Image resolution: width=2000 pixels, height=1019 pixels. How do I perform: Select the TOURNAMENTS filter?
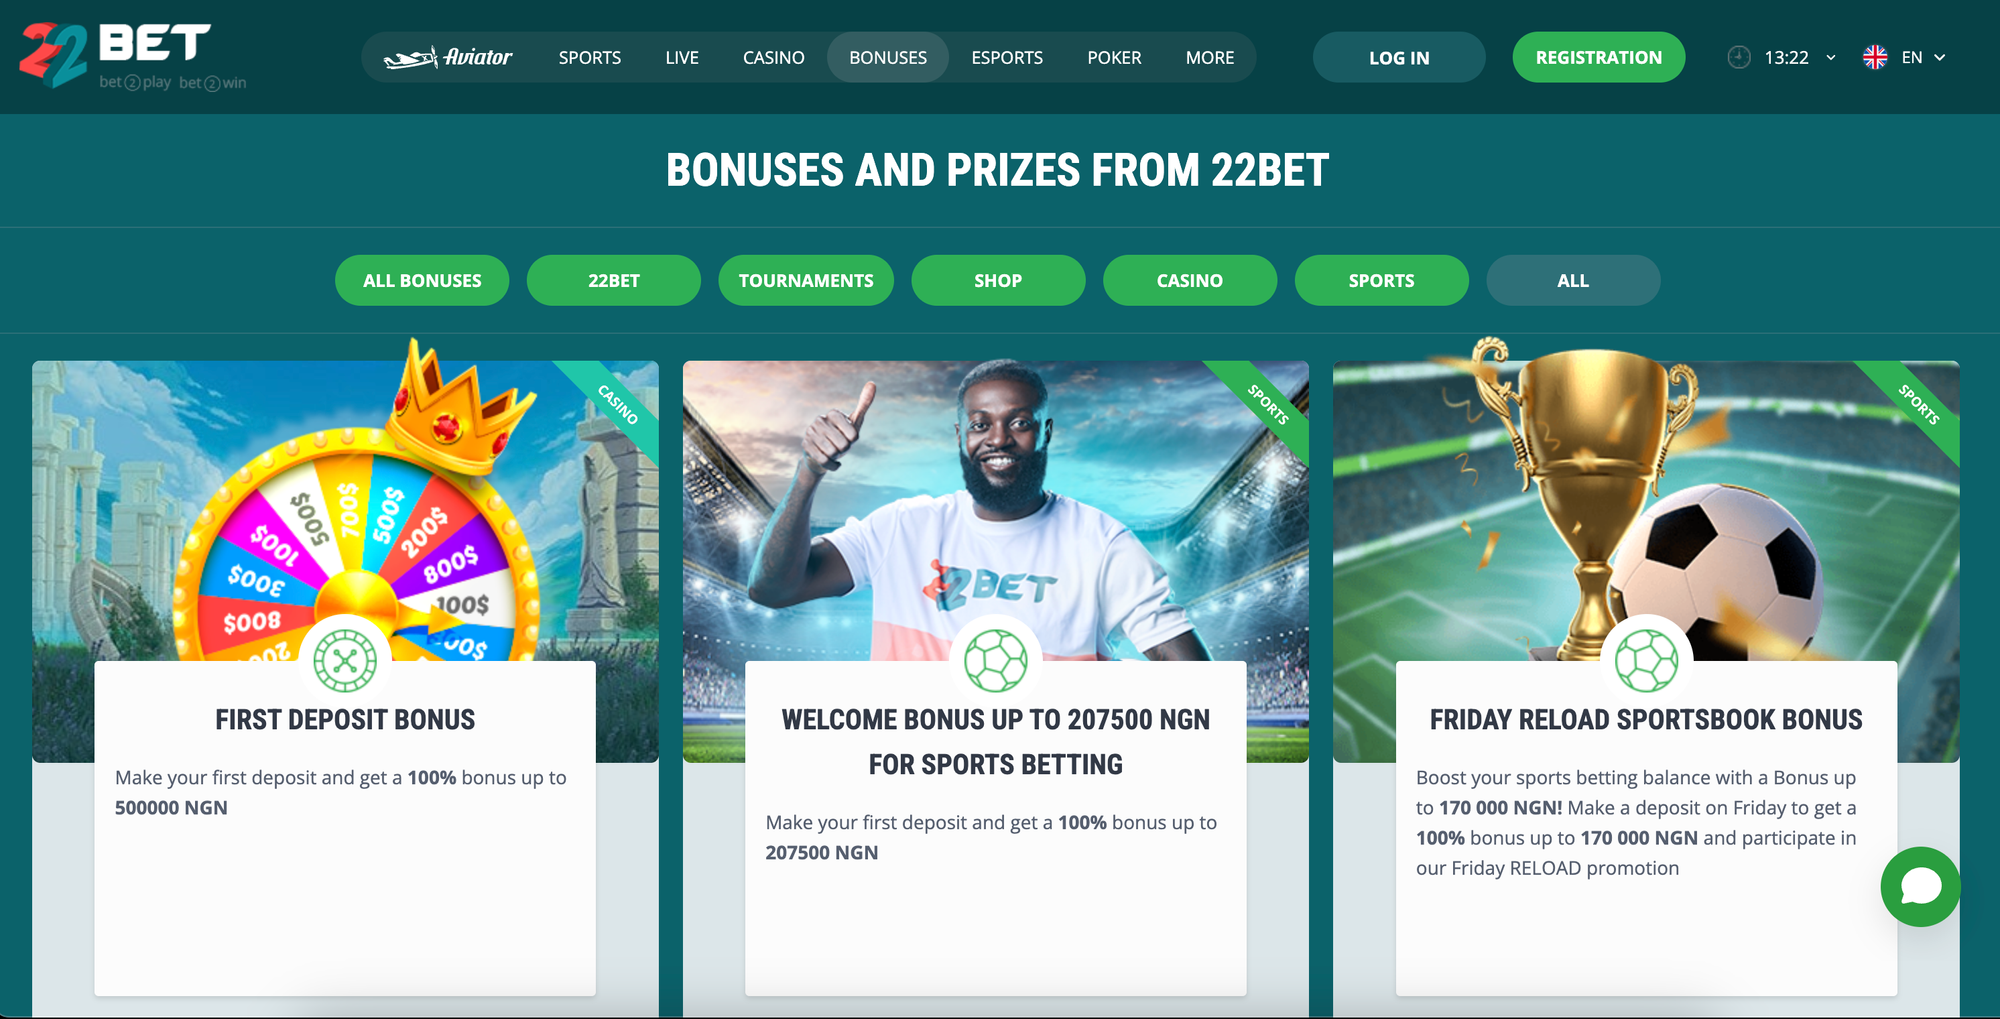click(x=806, y=280)
